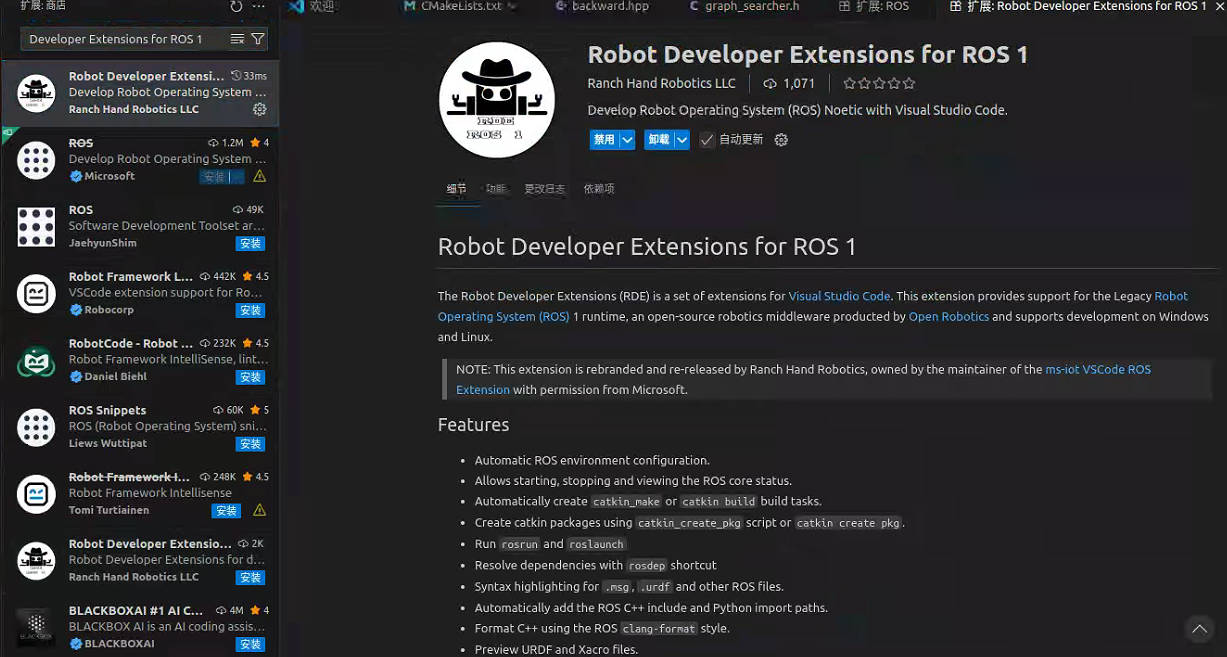Screen dimensions: 1227x657
Task: Click ROS Snippets dotted circle icon
Action: coord(36,428)
